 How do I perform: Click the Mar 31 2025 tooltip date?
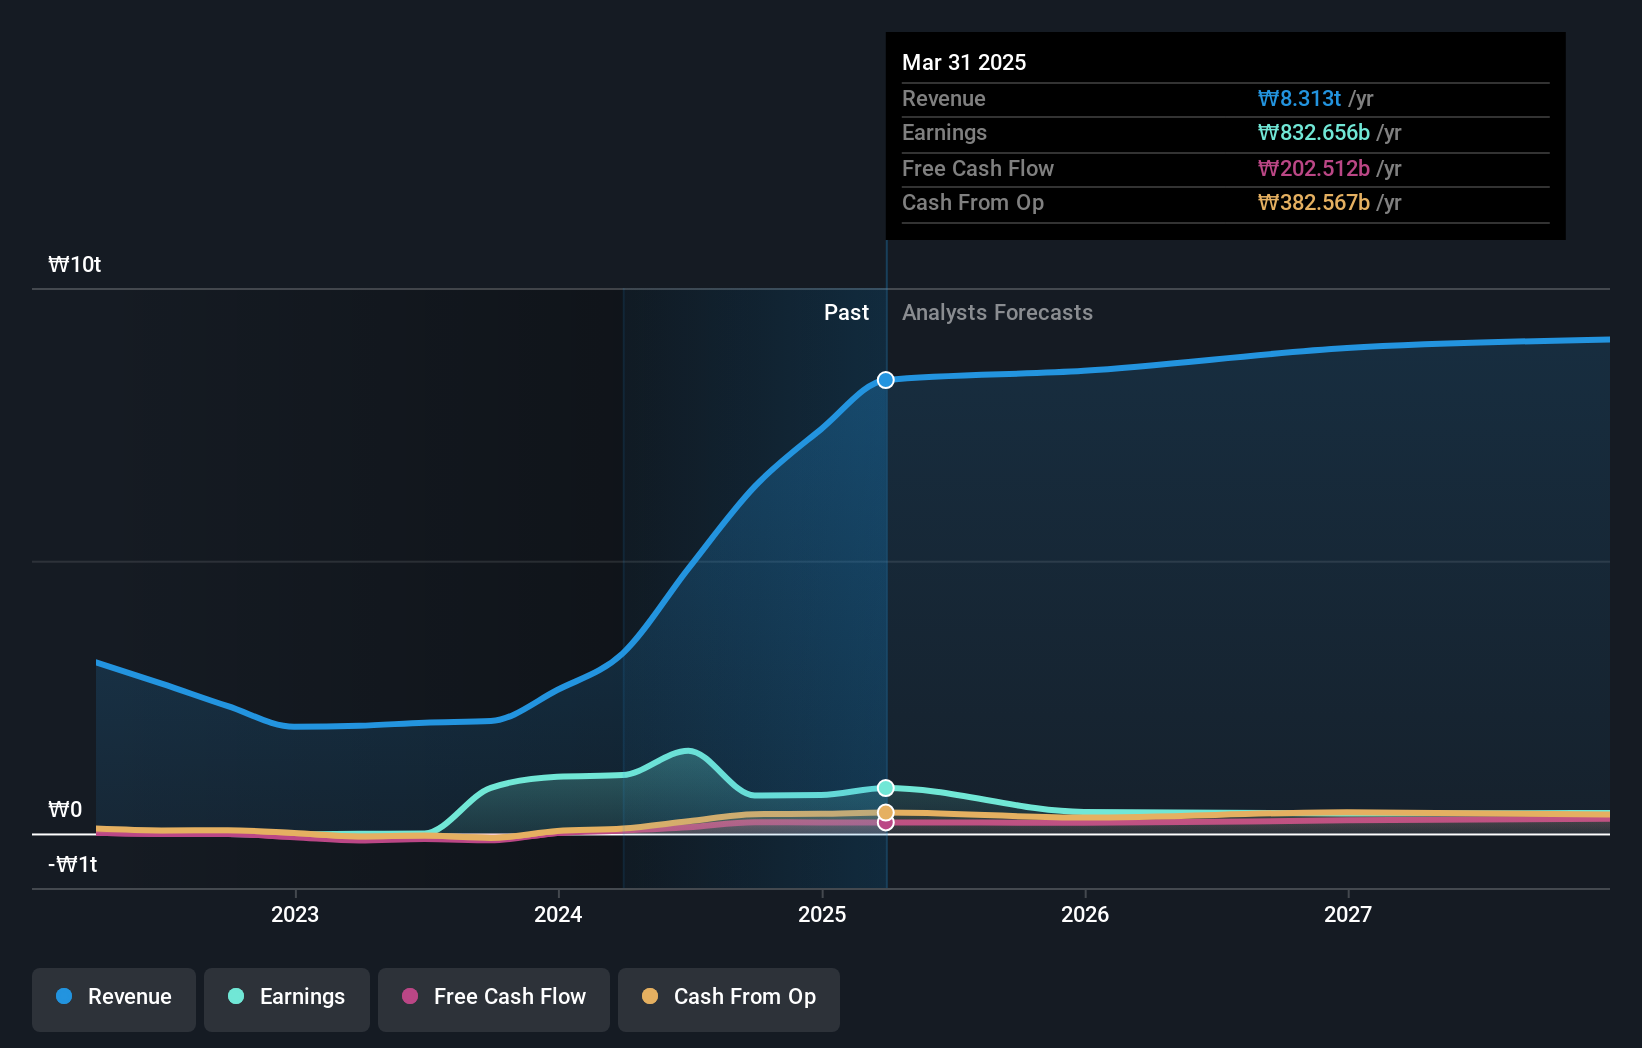point(964,62)
